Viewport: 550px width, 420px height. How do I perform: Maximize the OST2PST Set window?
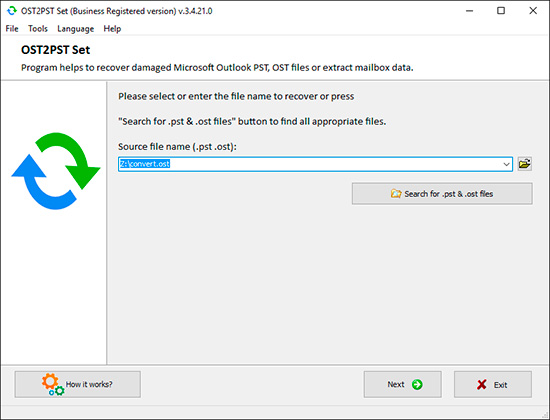click(x=501, y=11)
